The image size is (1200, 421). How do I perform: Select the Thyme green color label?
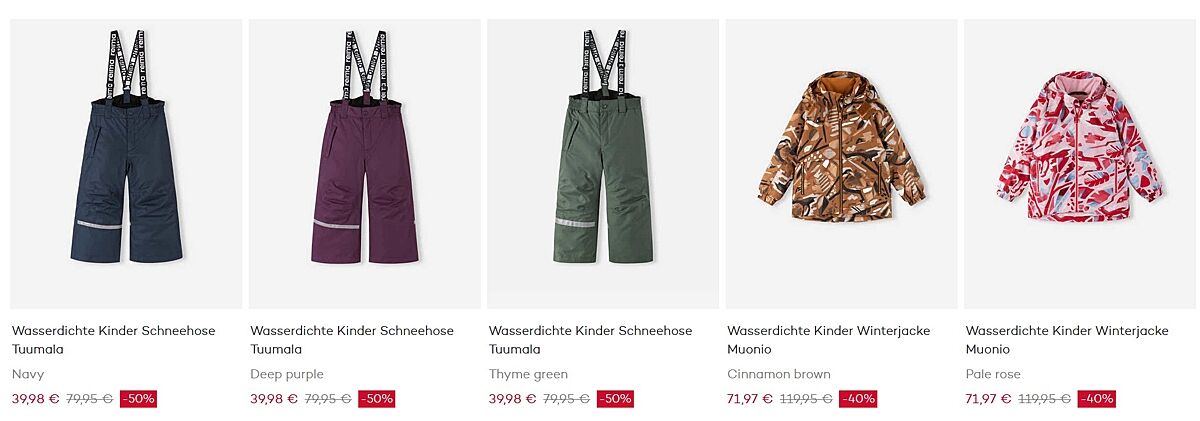(528, 374)
